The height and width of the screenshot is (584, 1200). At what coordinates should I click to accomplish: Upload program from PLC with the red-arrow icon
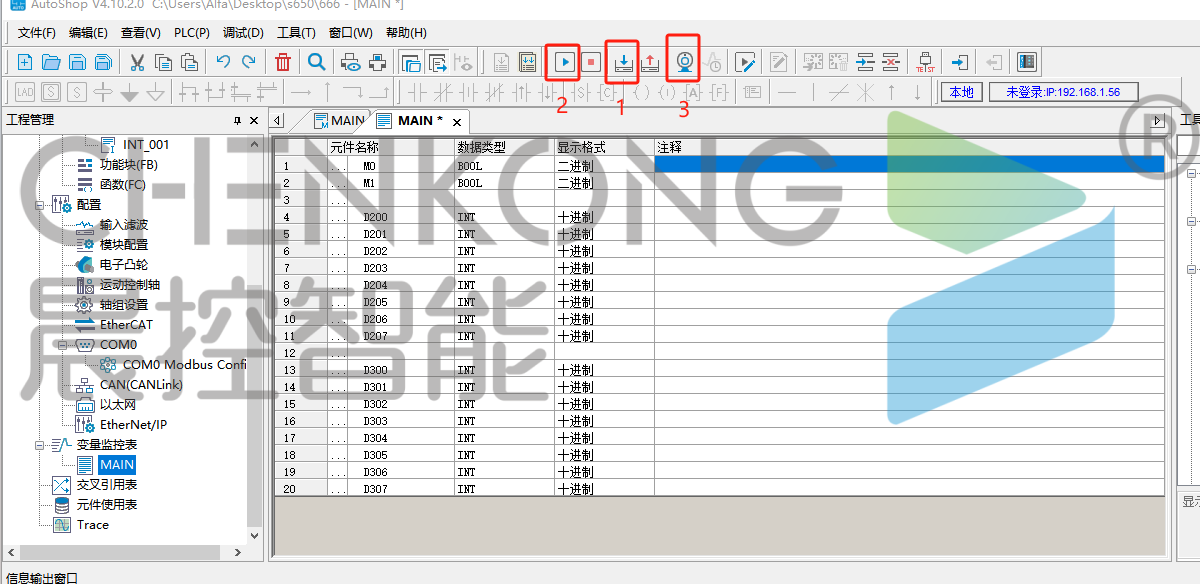point(650,62)
